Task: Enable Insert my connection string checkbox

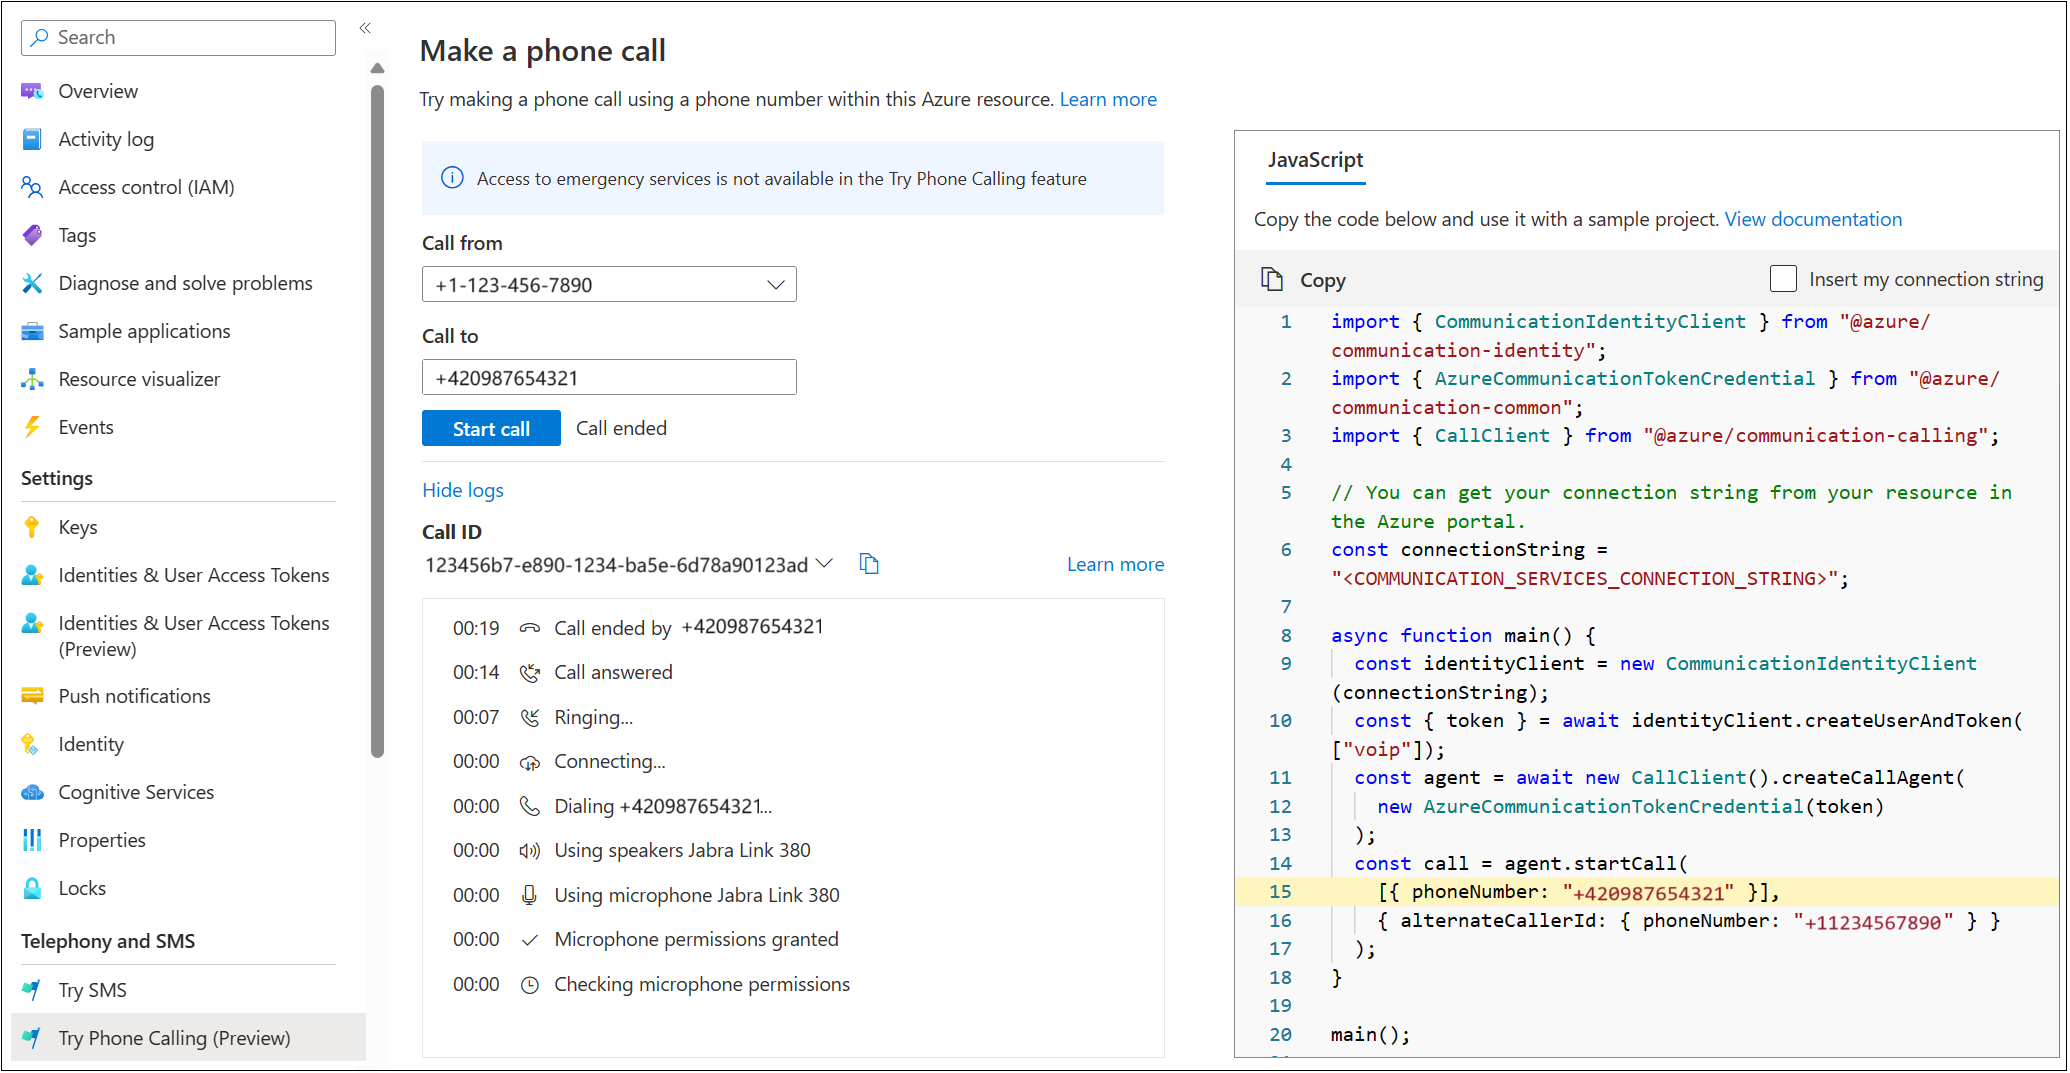Action: pyautogui.click(x=1783, y=279)
